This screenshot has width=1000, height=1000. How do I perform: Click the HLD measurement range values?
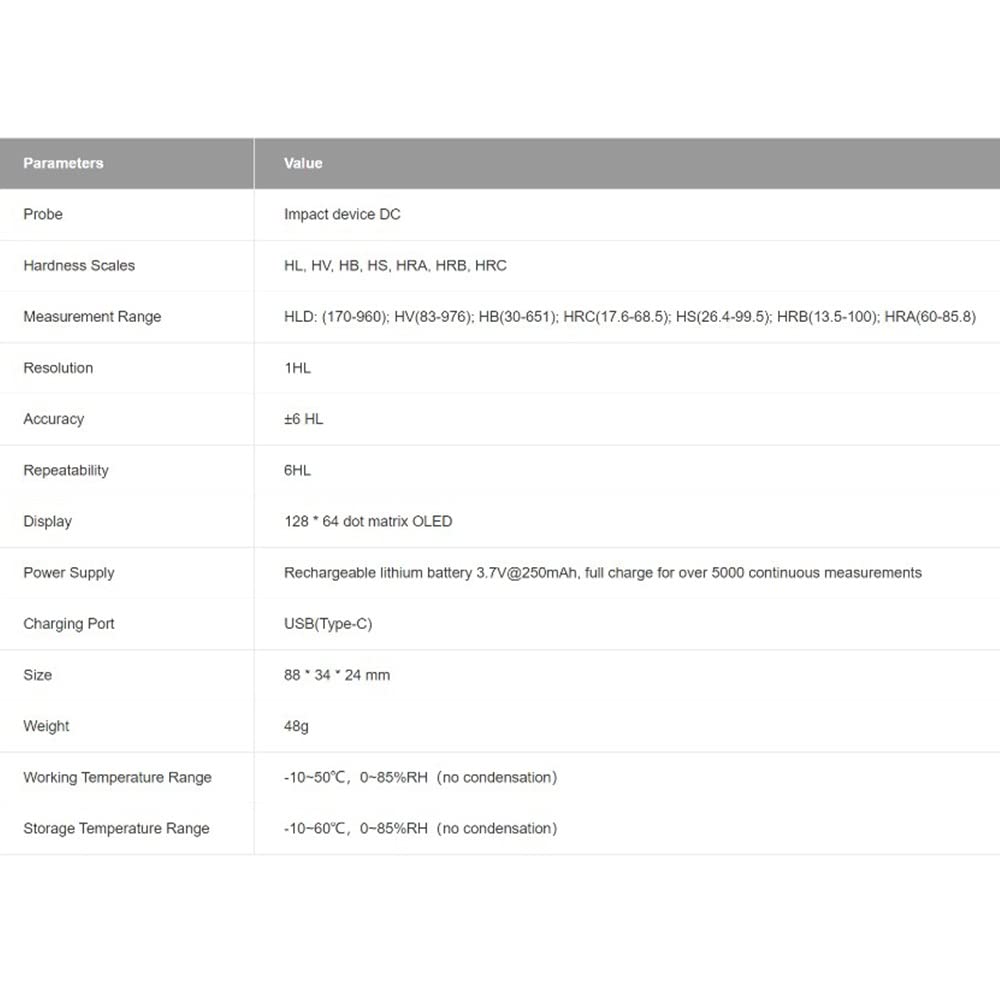click(x=629, y=316)
